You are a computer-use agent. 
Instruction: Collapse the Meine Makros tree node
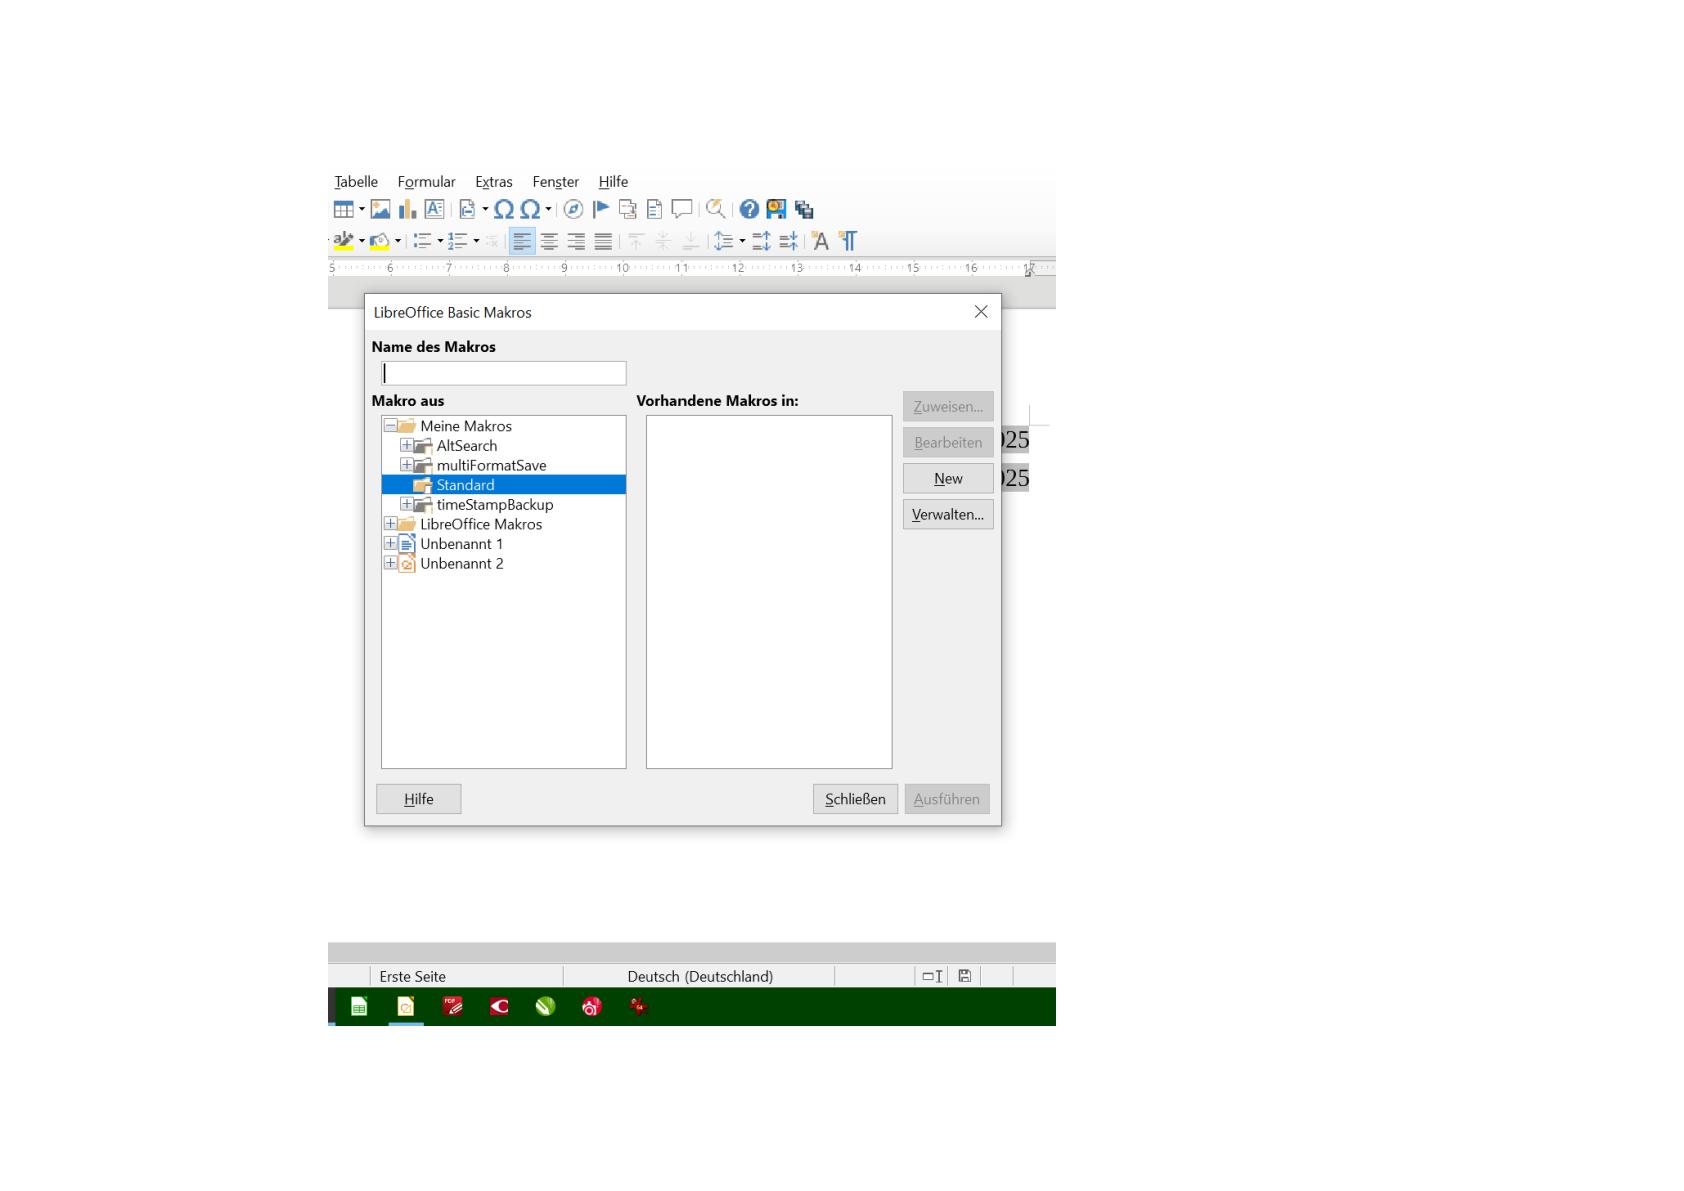tap(390, 426)
